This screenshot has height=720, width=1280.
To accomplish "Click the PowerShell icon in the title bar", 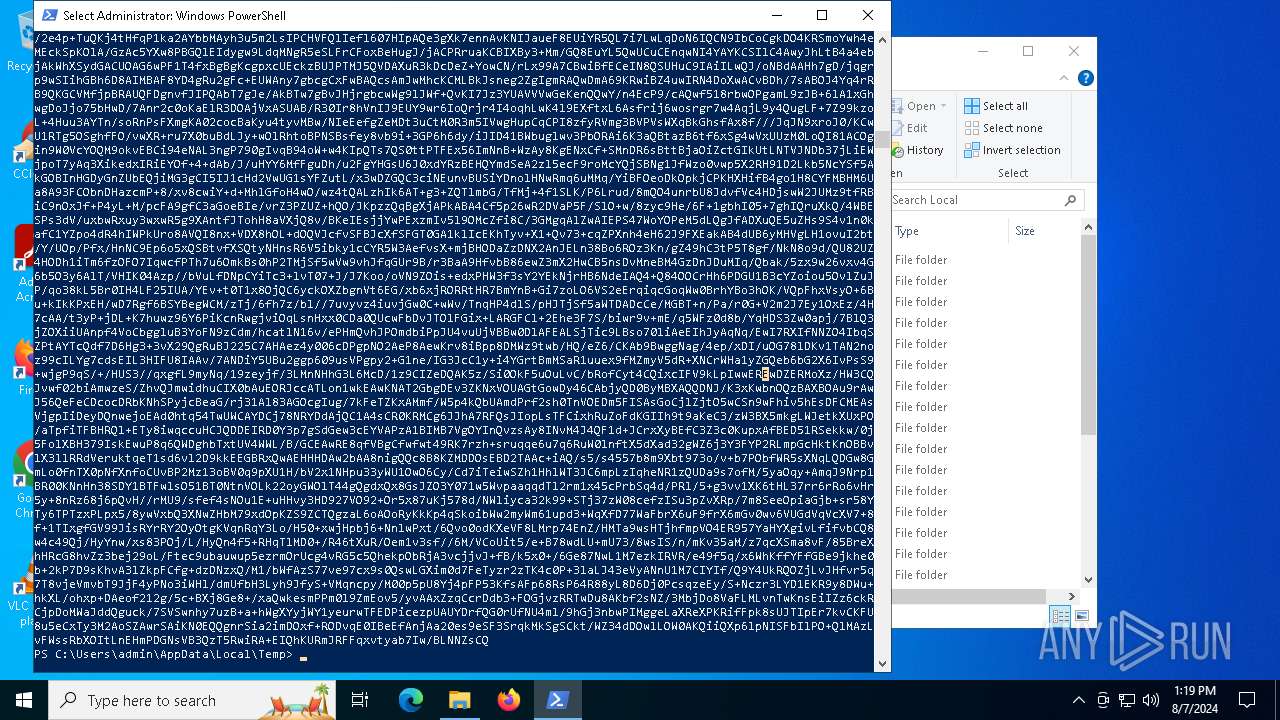I will (x=49, y=15).
